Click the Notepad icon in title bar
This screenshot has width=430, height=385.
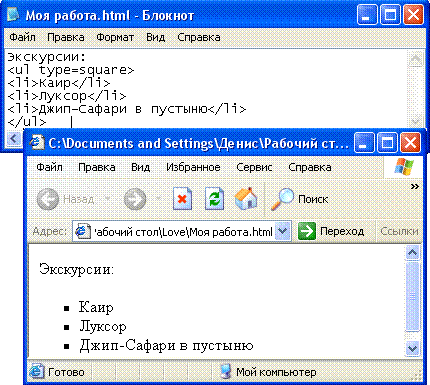click(x=13, y=15)
